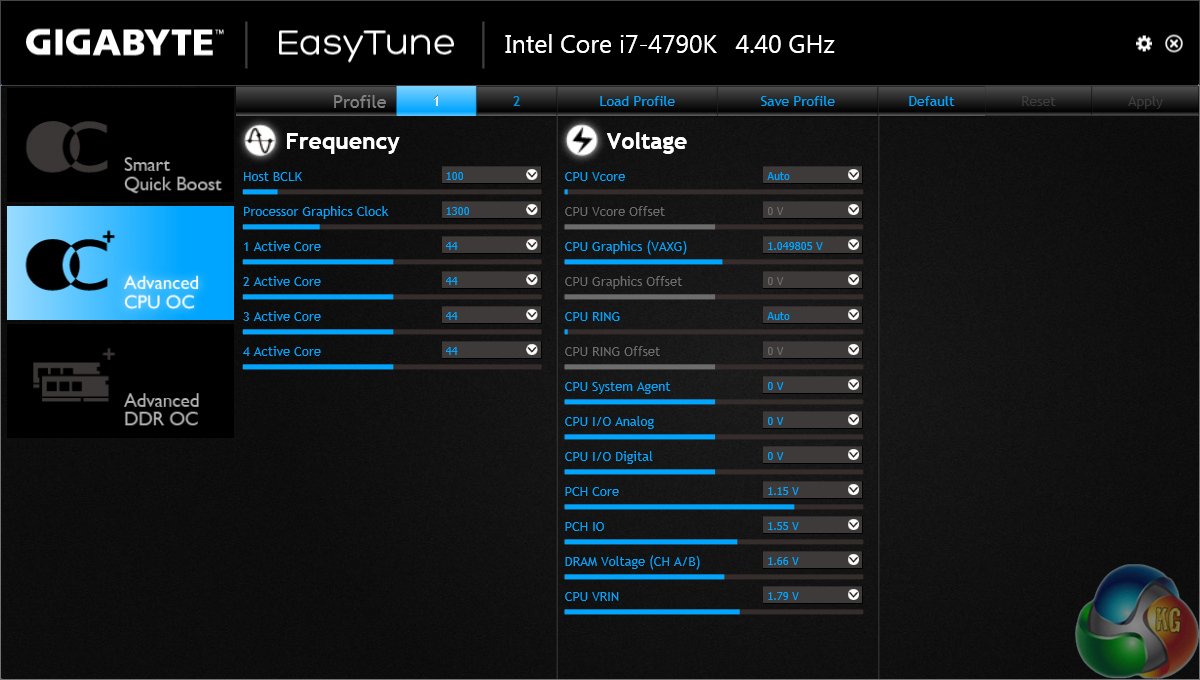Open the PCH Core voltage dropdown
Viewport: 1200px width, 680px height.
(x=853, y=490)
